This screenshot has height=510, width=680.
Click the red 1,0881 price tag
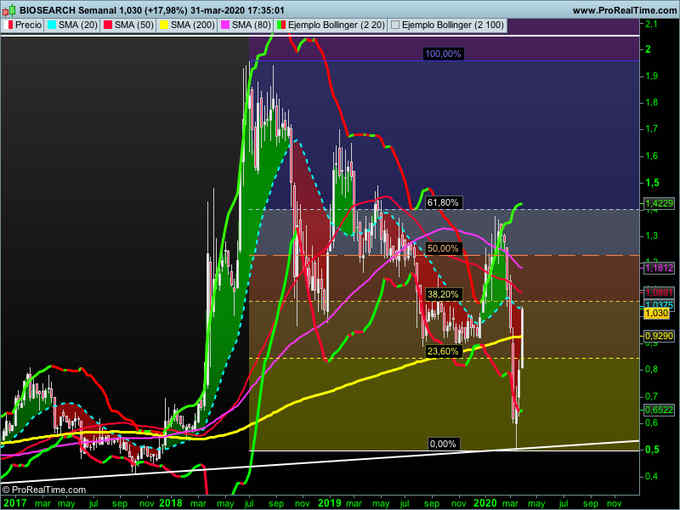tap(659, 292)
